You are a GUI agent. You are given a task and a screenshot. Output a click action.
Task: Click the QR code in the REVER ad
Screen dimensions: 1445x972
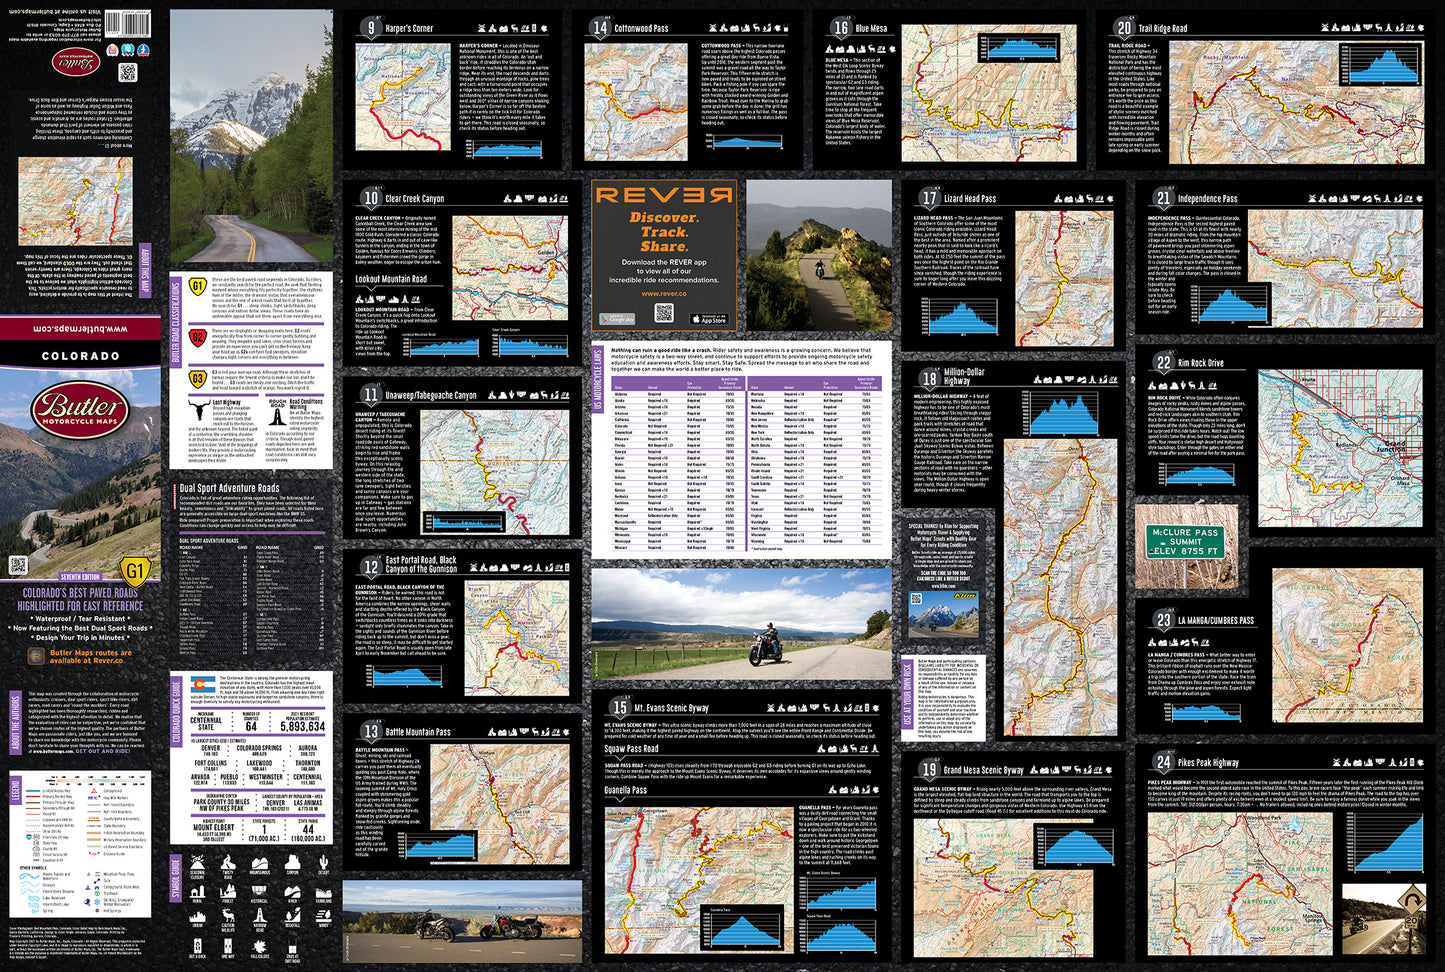point(664,314)
